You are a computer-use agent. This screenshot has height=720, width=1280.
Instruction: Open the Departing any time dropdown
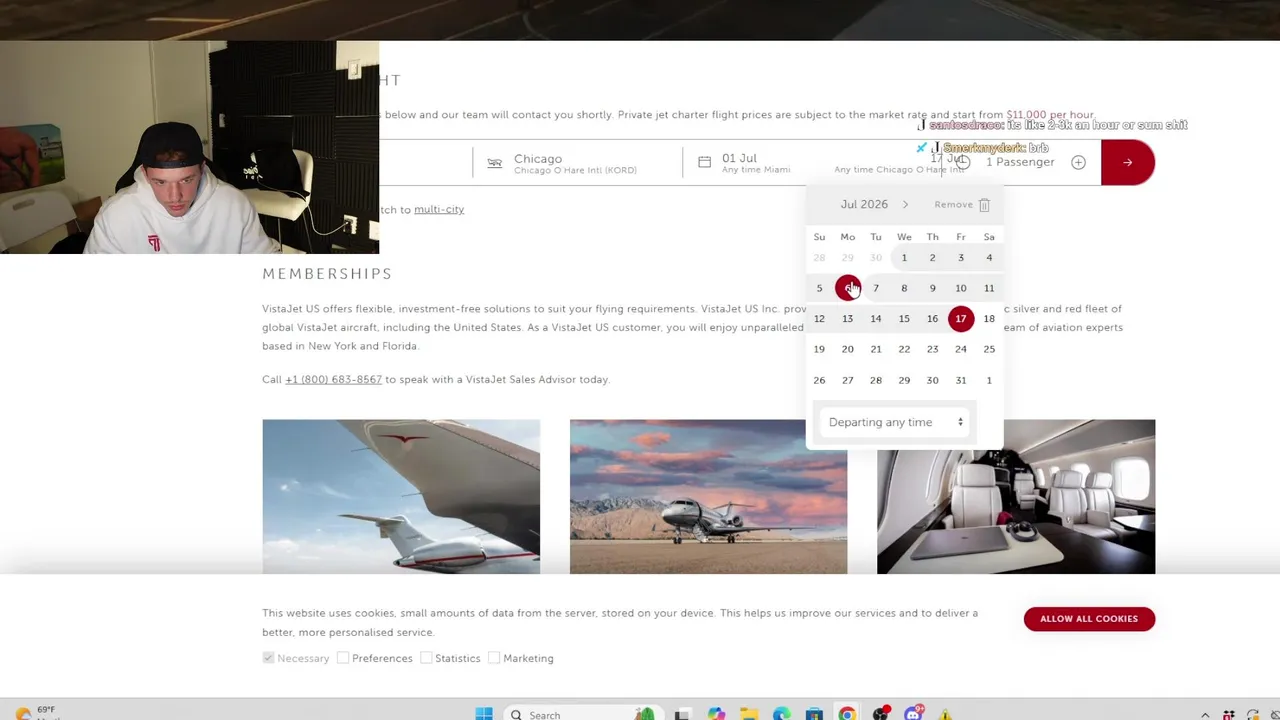pyautogui.click(x=896, y=422)
